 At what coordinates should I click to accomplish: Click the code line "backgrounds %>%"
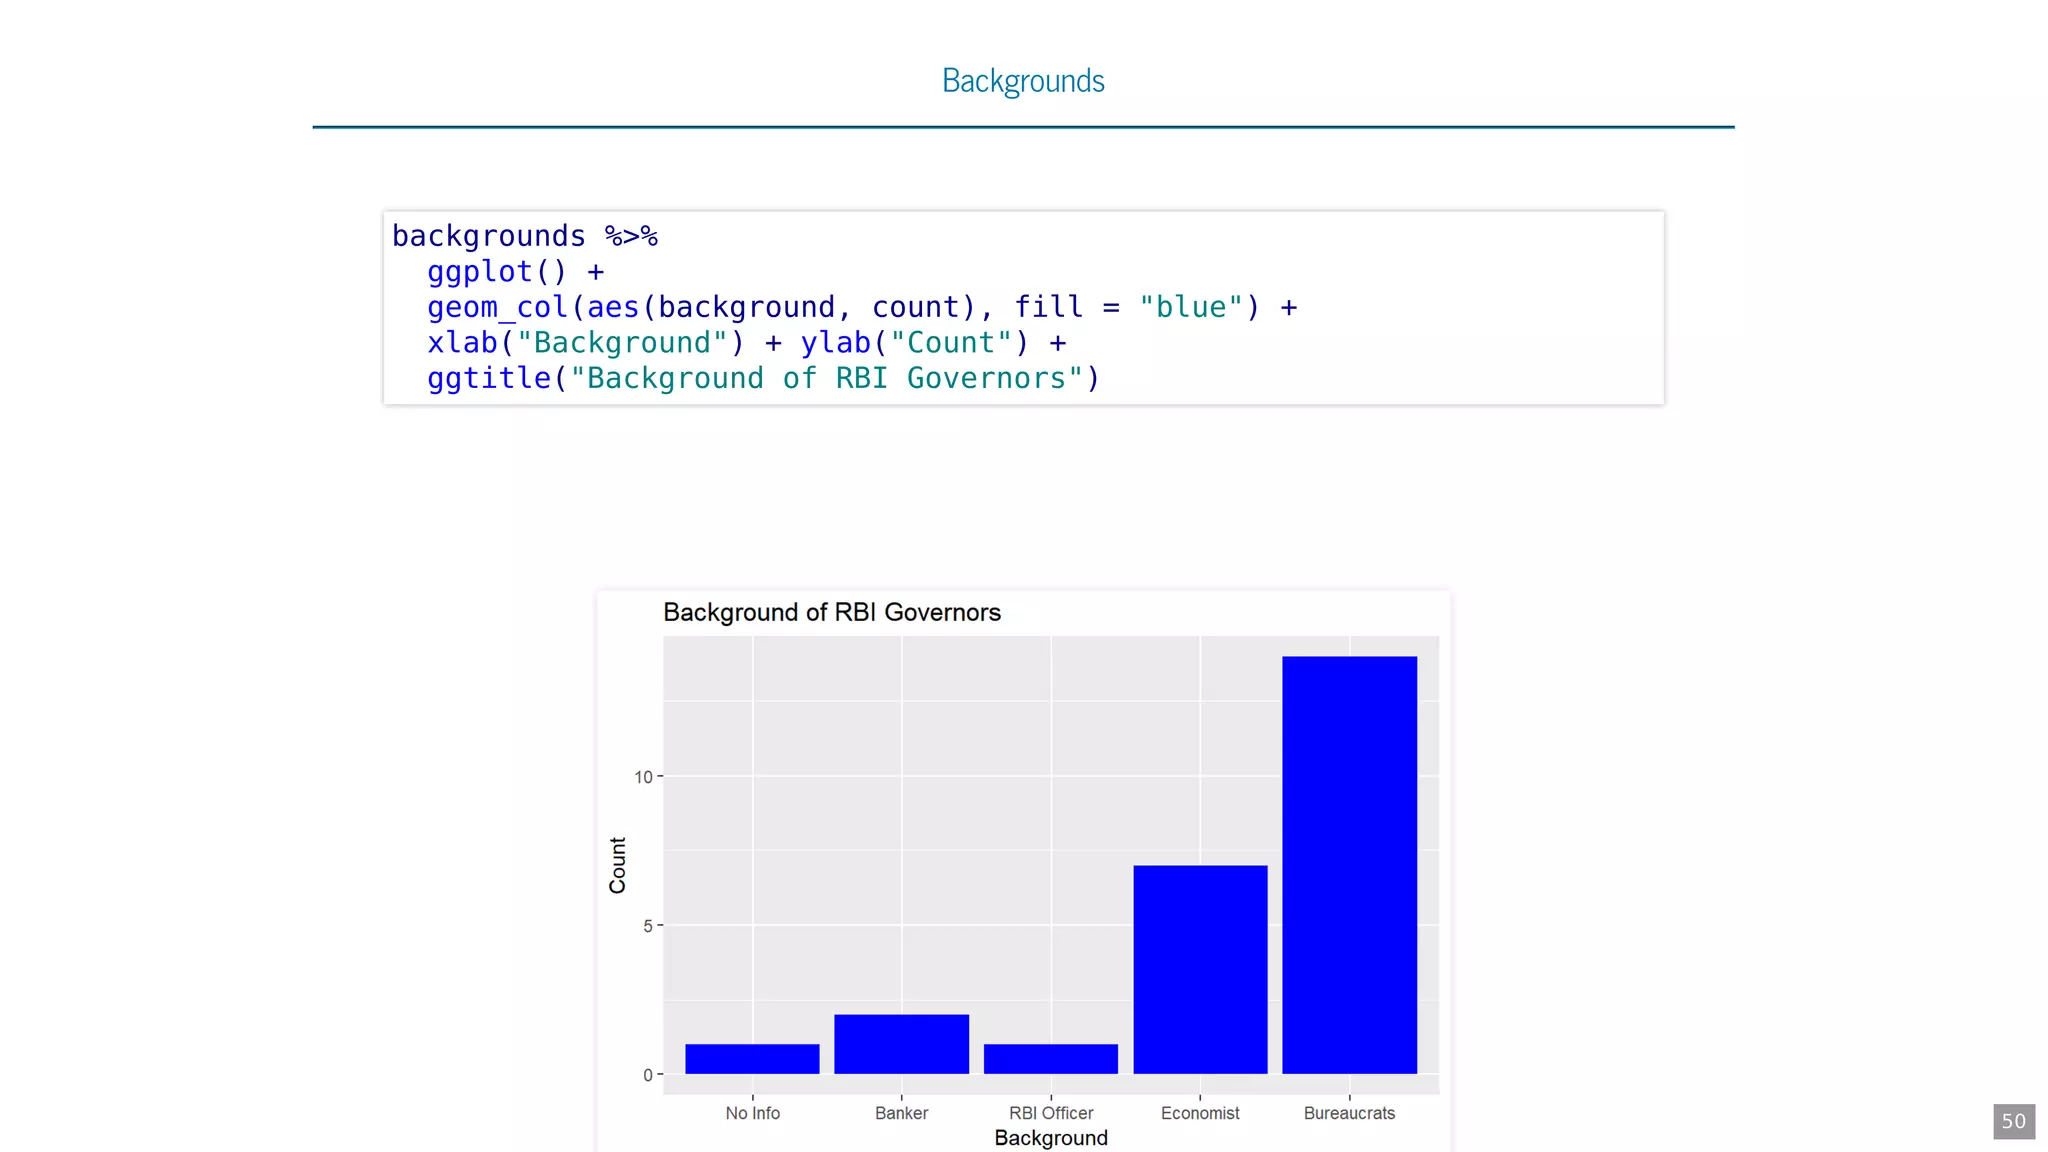[525, 236]
